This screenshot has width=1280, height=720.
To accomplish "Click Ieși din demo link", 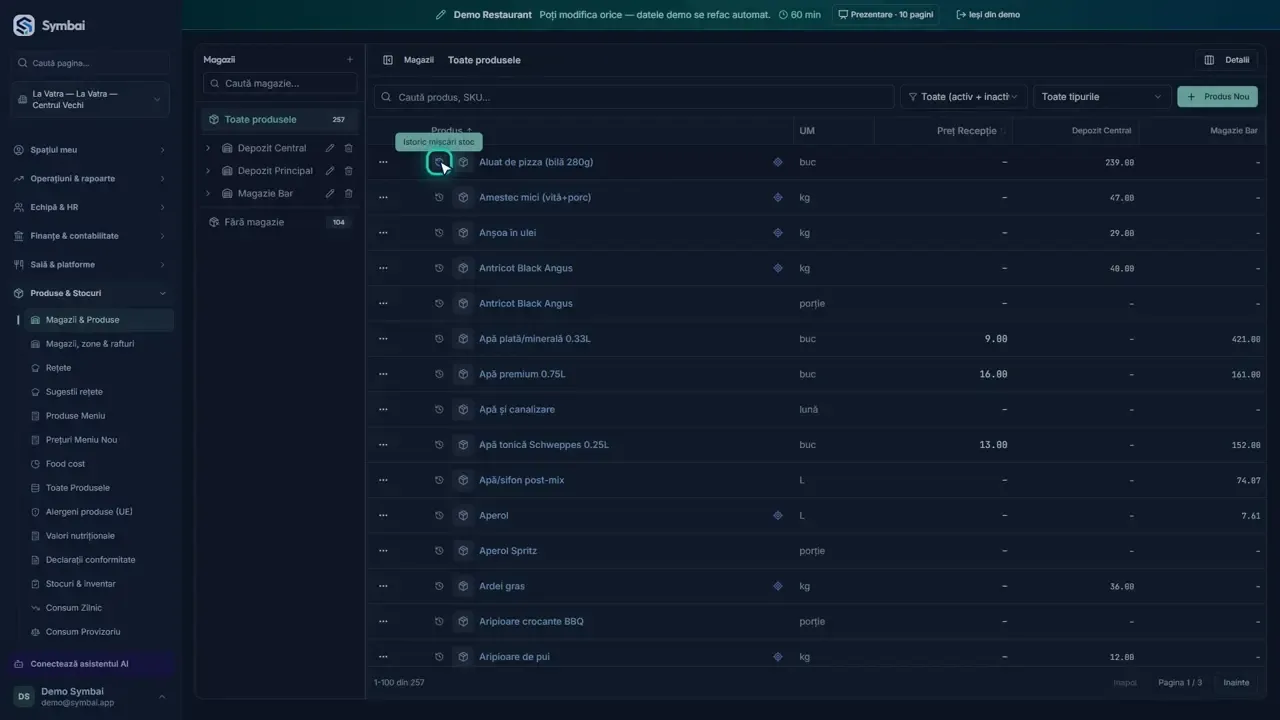I will (x=988, y=15).
